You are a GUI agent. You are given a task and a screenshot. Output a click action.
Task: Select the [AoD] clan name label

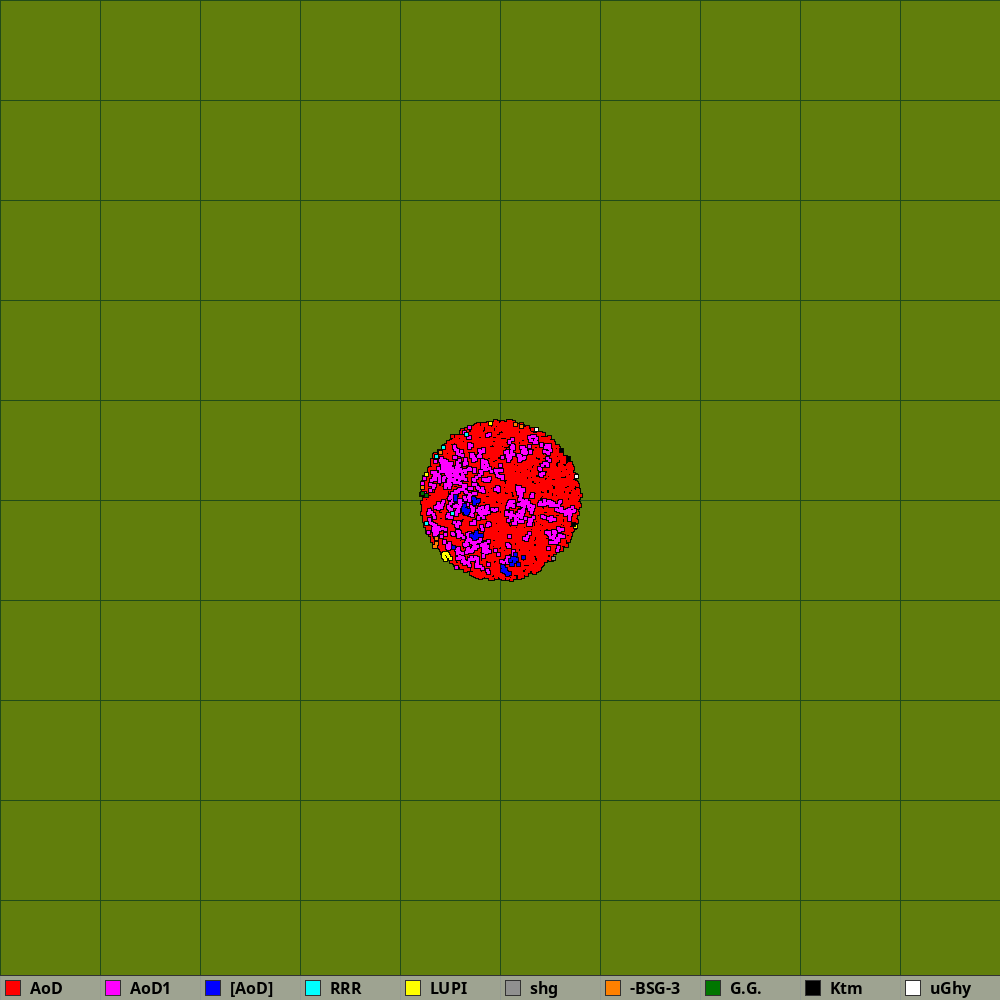tap(251, 988)
